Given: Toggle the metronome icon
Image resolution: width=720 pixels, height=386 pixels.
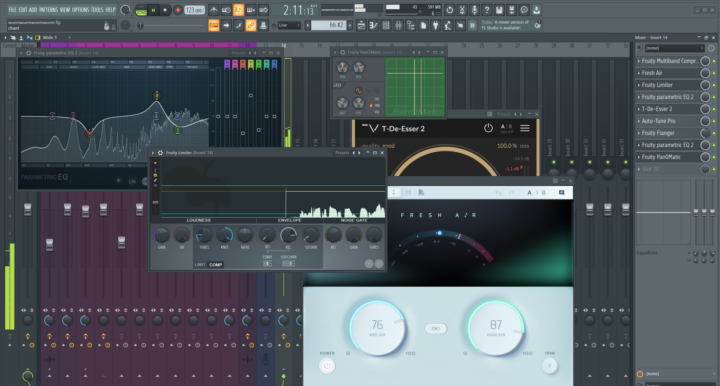Looking at the screenshot, I should 214,10.
